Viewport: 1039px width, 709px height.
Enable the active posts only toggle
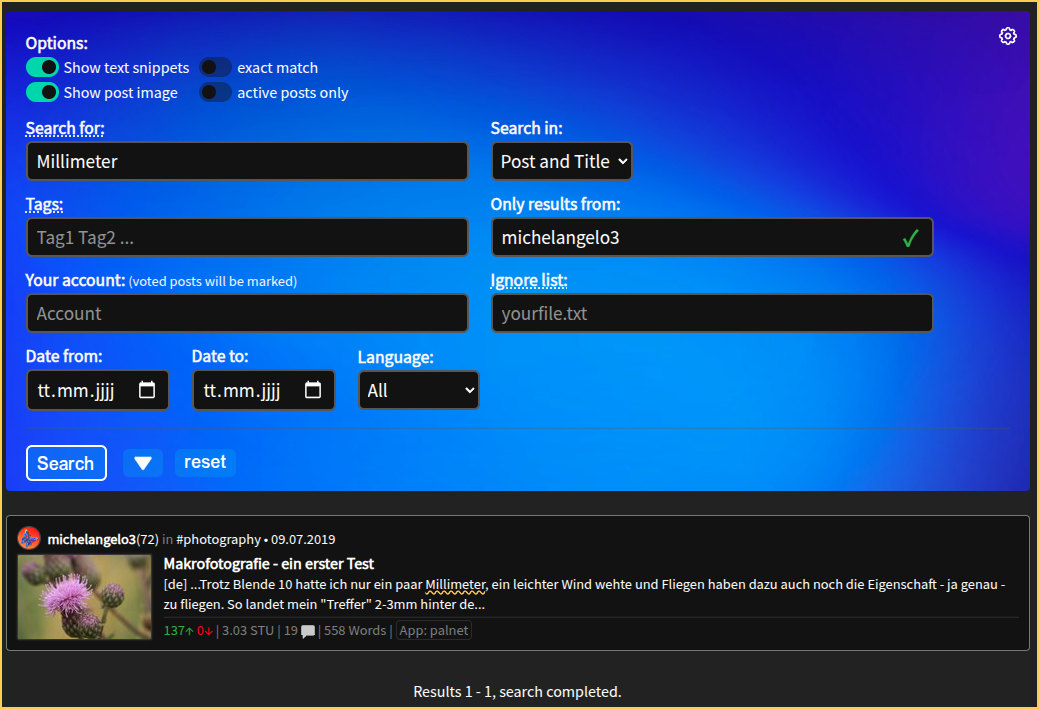216,92
